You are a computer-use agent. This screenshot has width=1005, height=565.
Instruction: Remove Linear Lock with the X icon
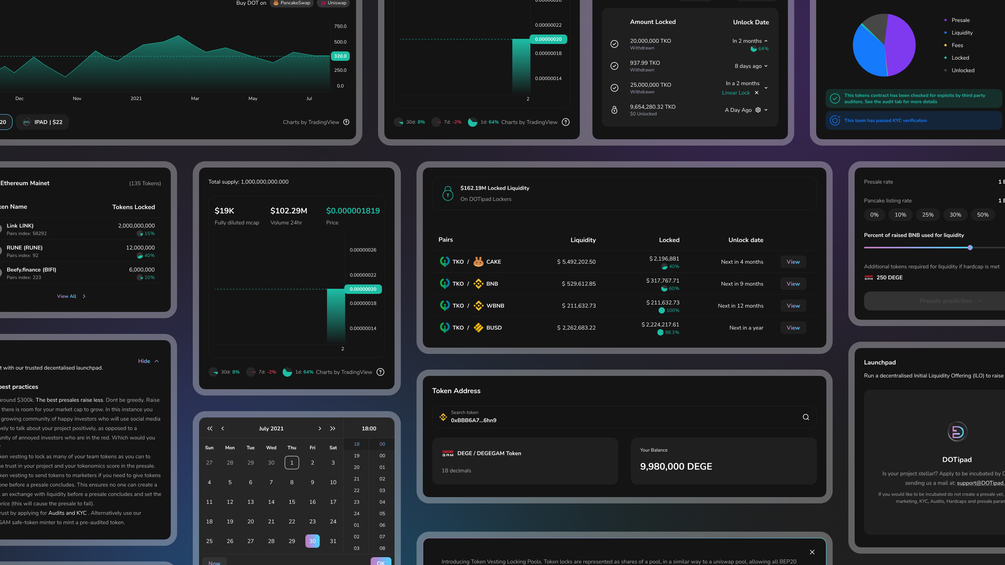[756, 93]
